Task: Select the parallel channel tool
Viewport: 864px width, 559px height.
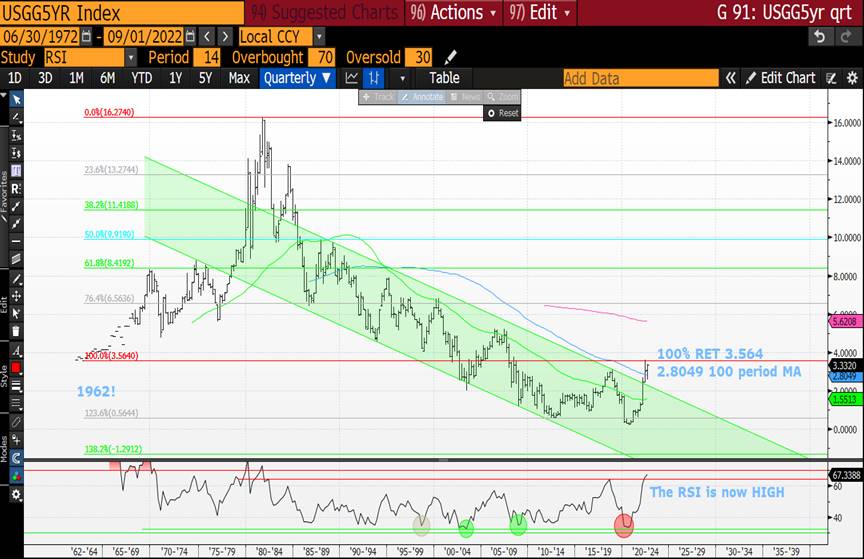Action: (17, 259)
